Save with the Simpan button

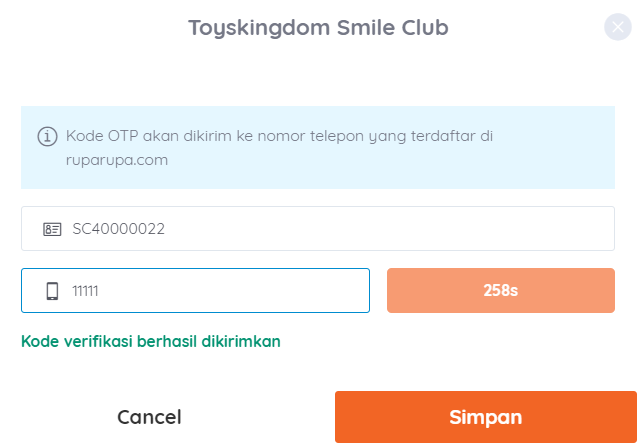[486, 417]
